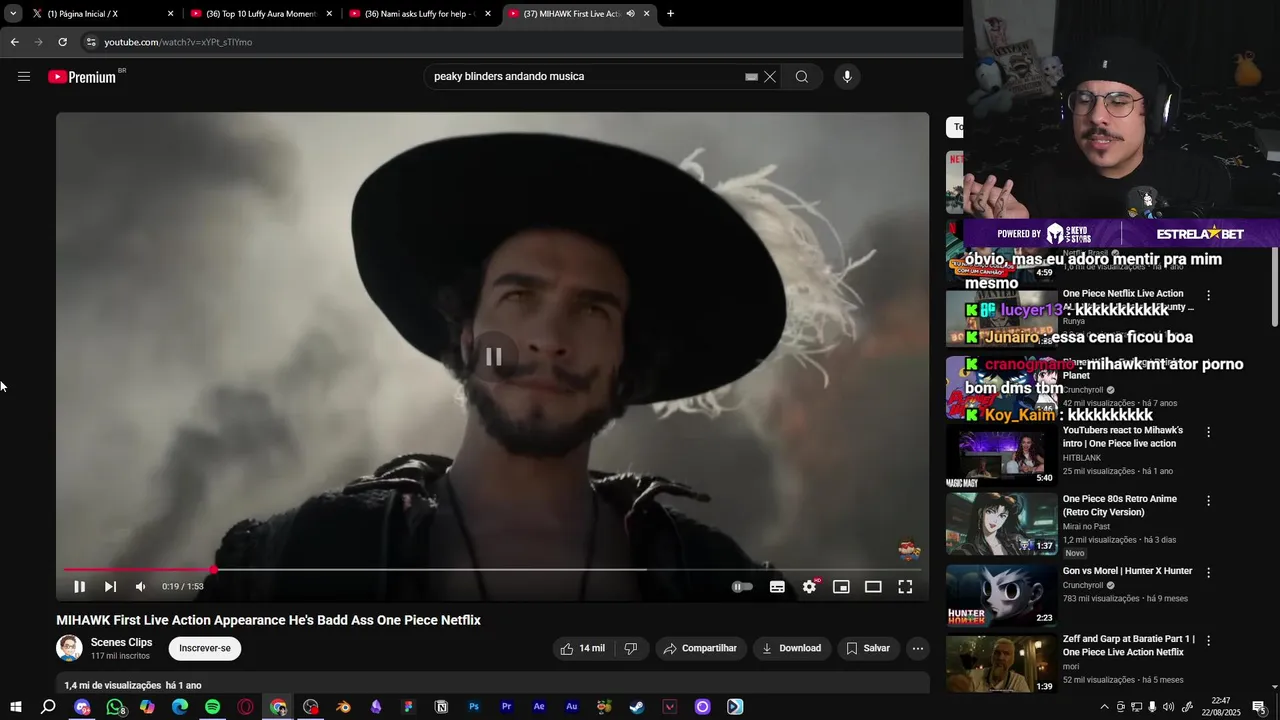The image size is (1280, 720).
Task: Open the on-screen keyboard icon in search box
Action: pyautogui.click(x=752, y=77)
